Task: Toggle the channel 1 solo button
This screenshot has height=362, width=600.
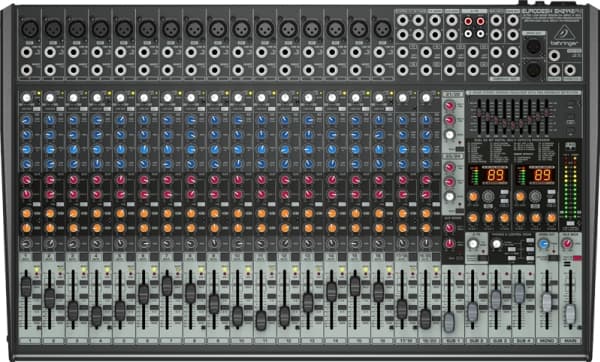Action: [38, 283]
